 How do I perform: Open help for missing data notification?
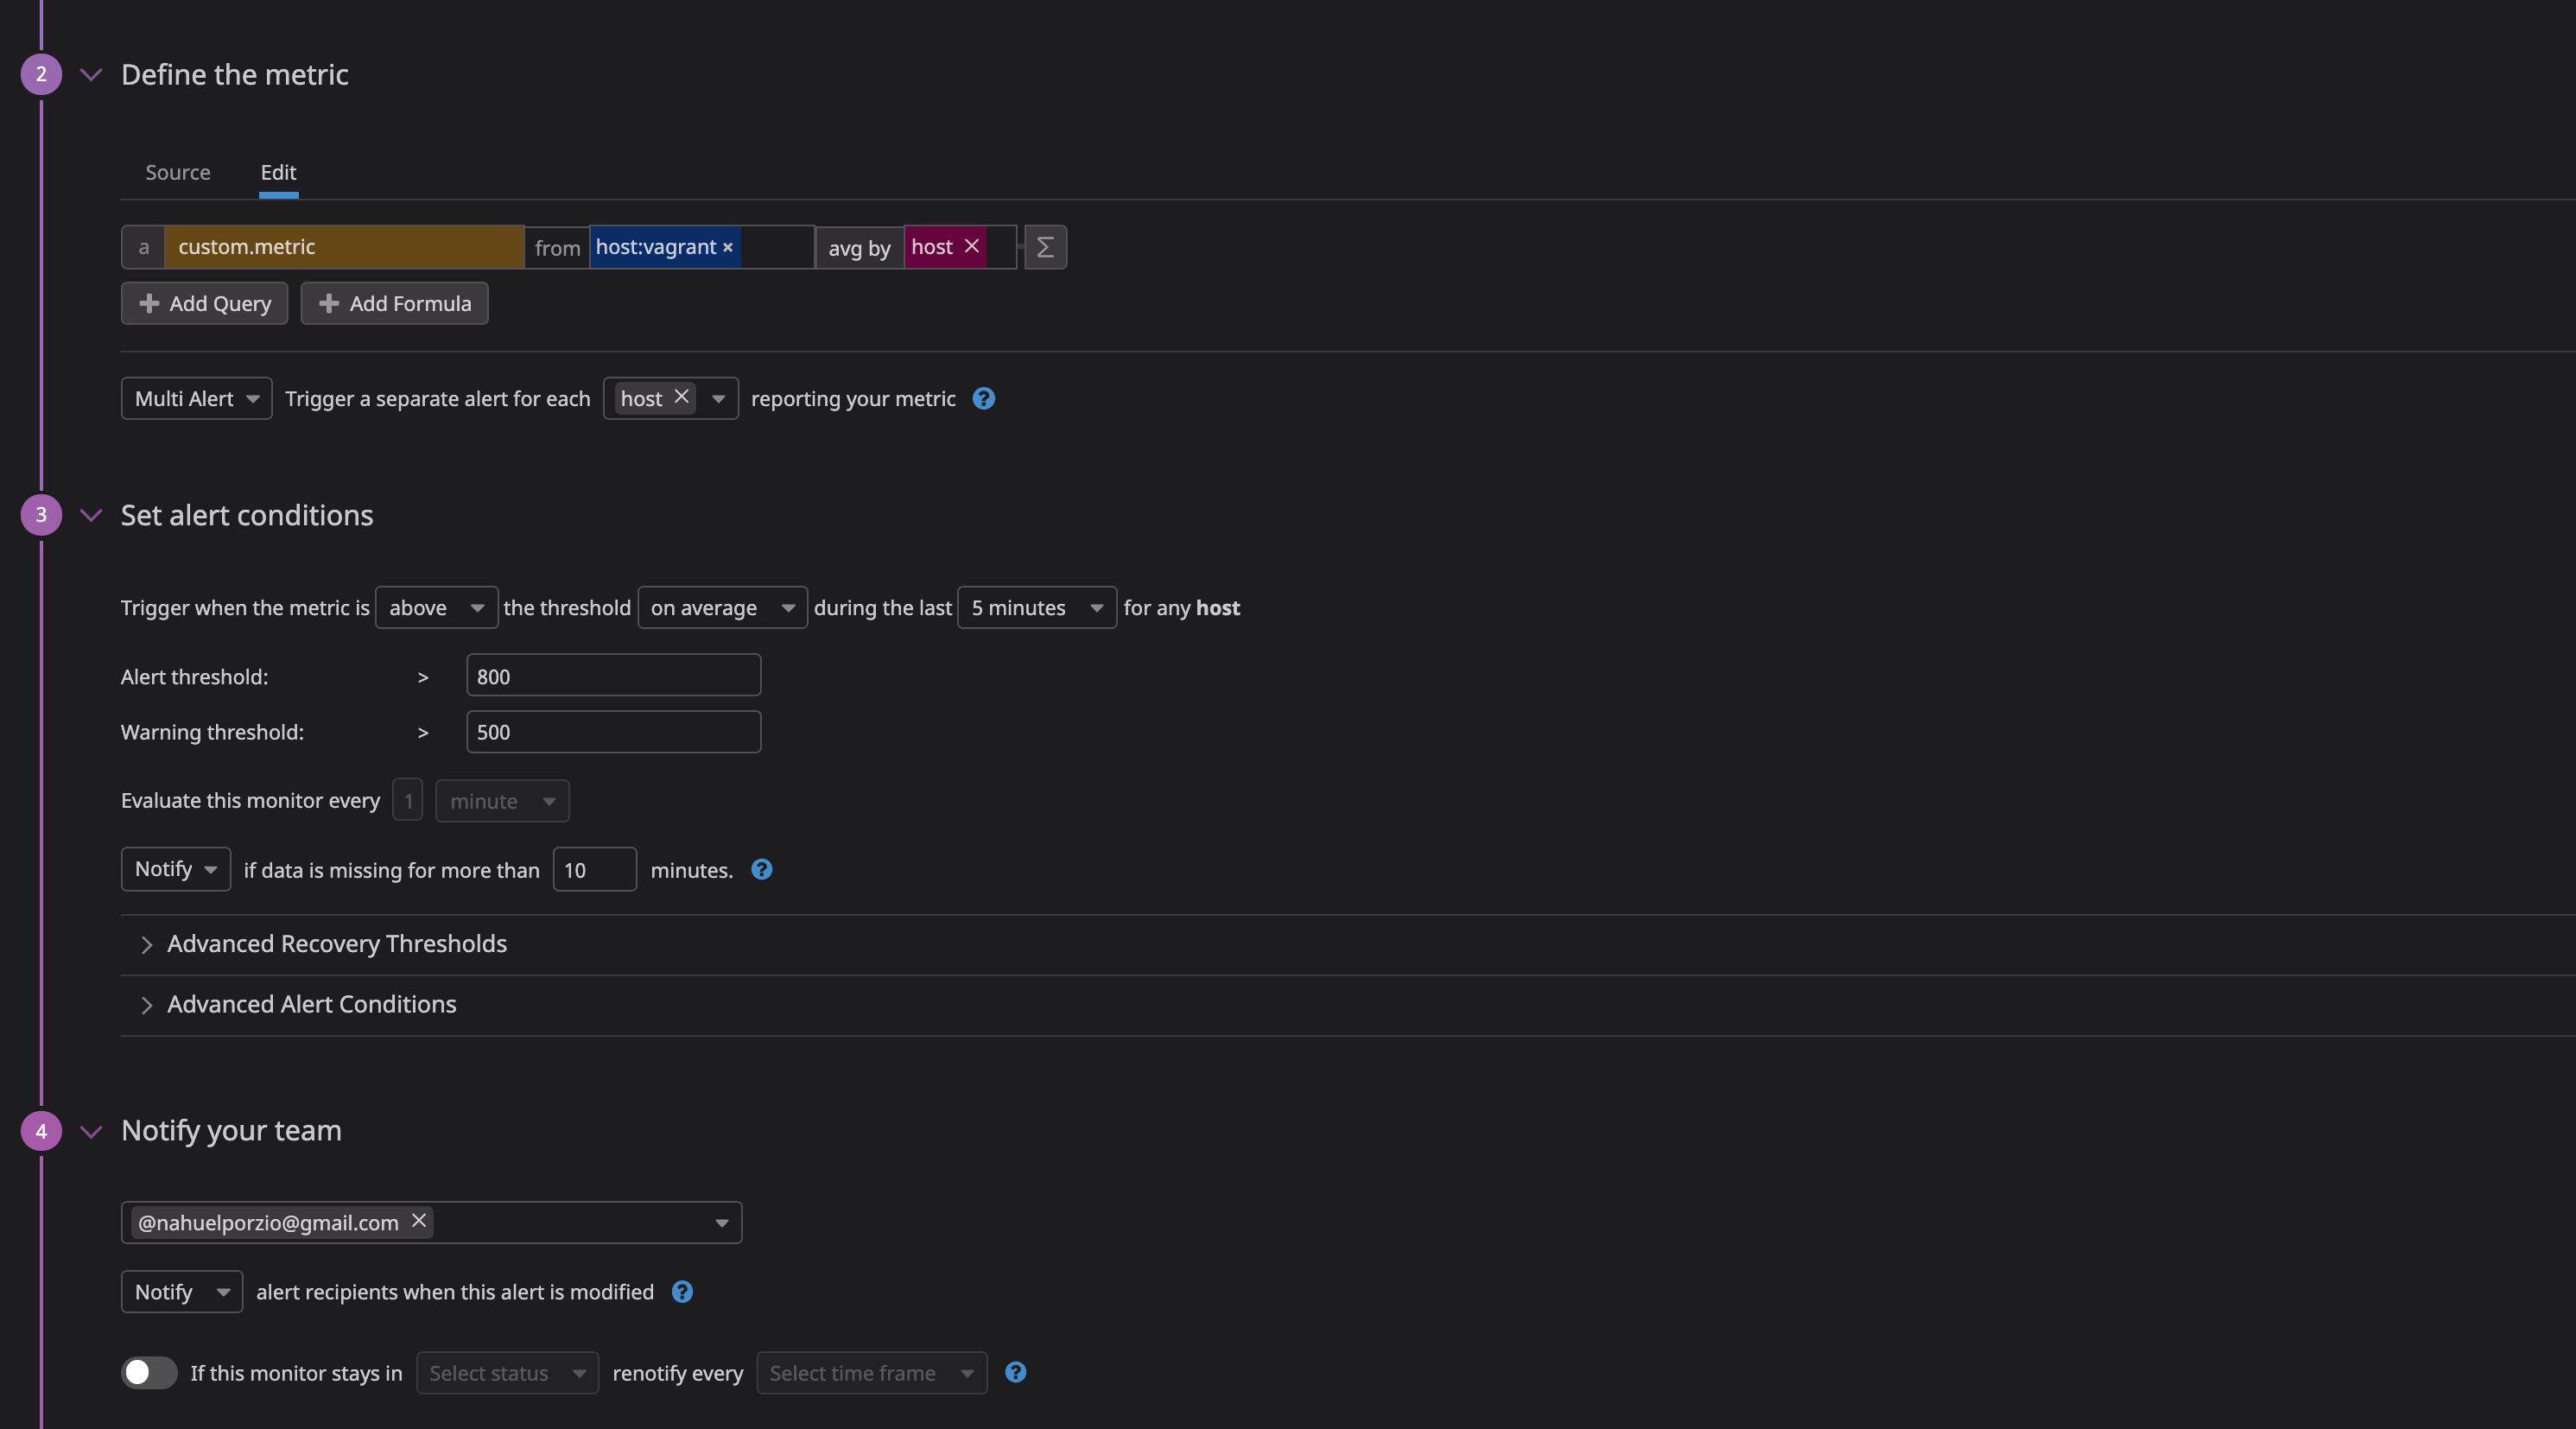[x=762, y=869]
